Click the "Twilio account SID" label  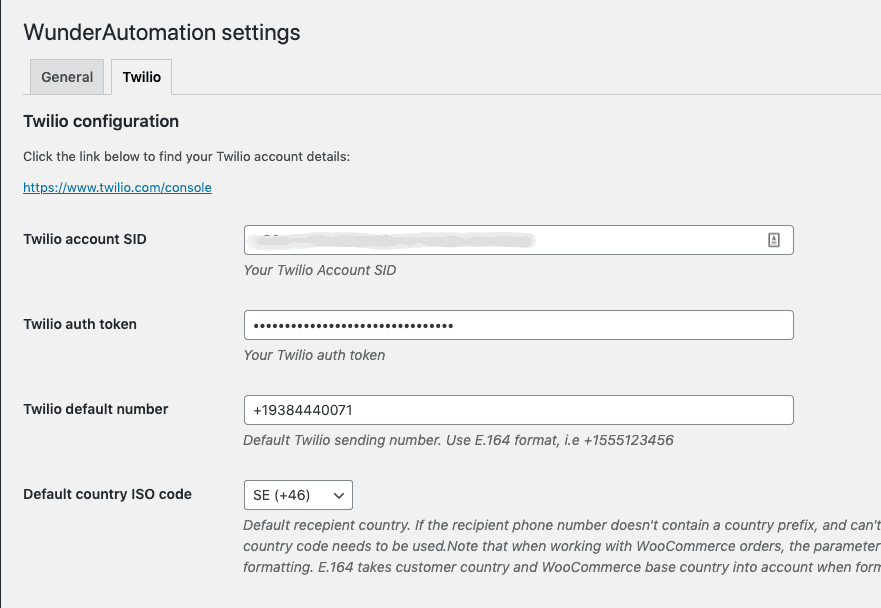coord(85,239)
